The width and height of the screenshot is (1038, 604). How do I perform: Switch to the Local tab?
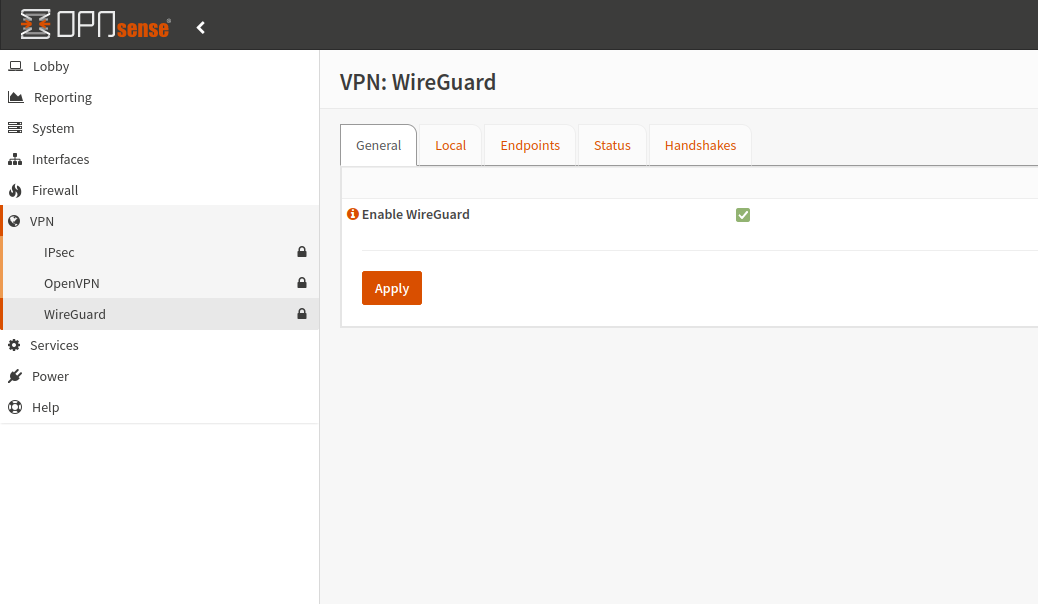coord(450,145)
